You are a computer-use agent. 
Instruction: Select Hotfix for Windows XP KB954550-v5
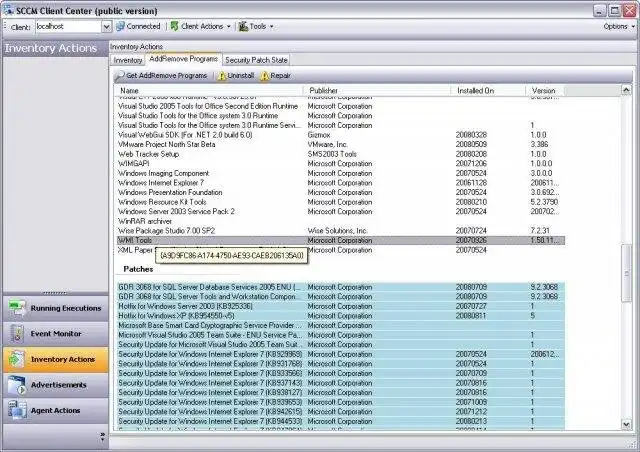pos(341,316)
